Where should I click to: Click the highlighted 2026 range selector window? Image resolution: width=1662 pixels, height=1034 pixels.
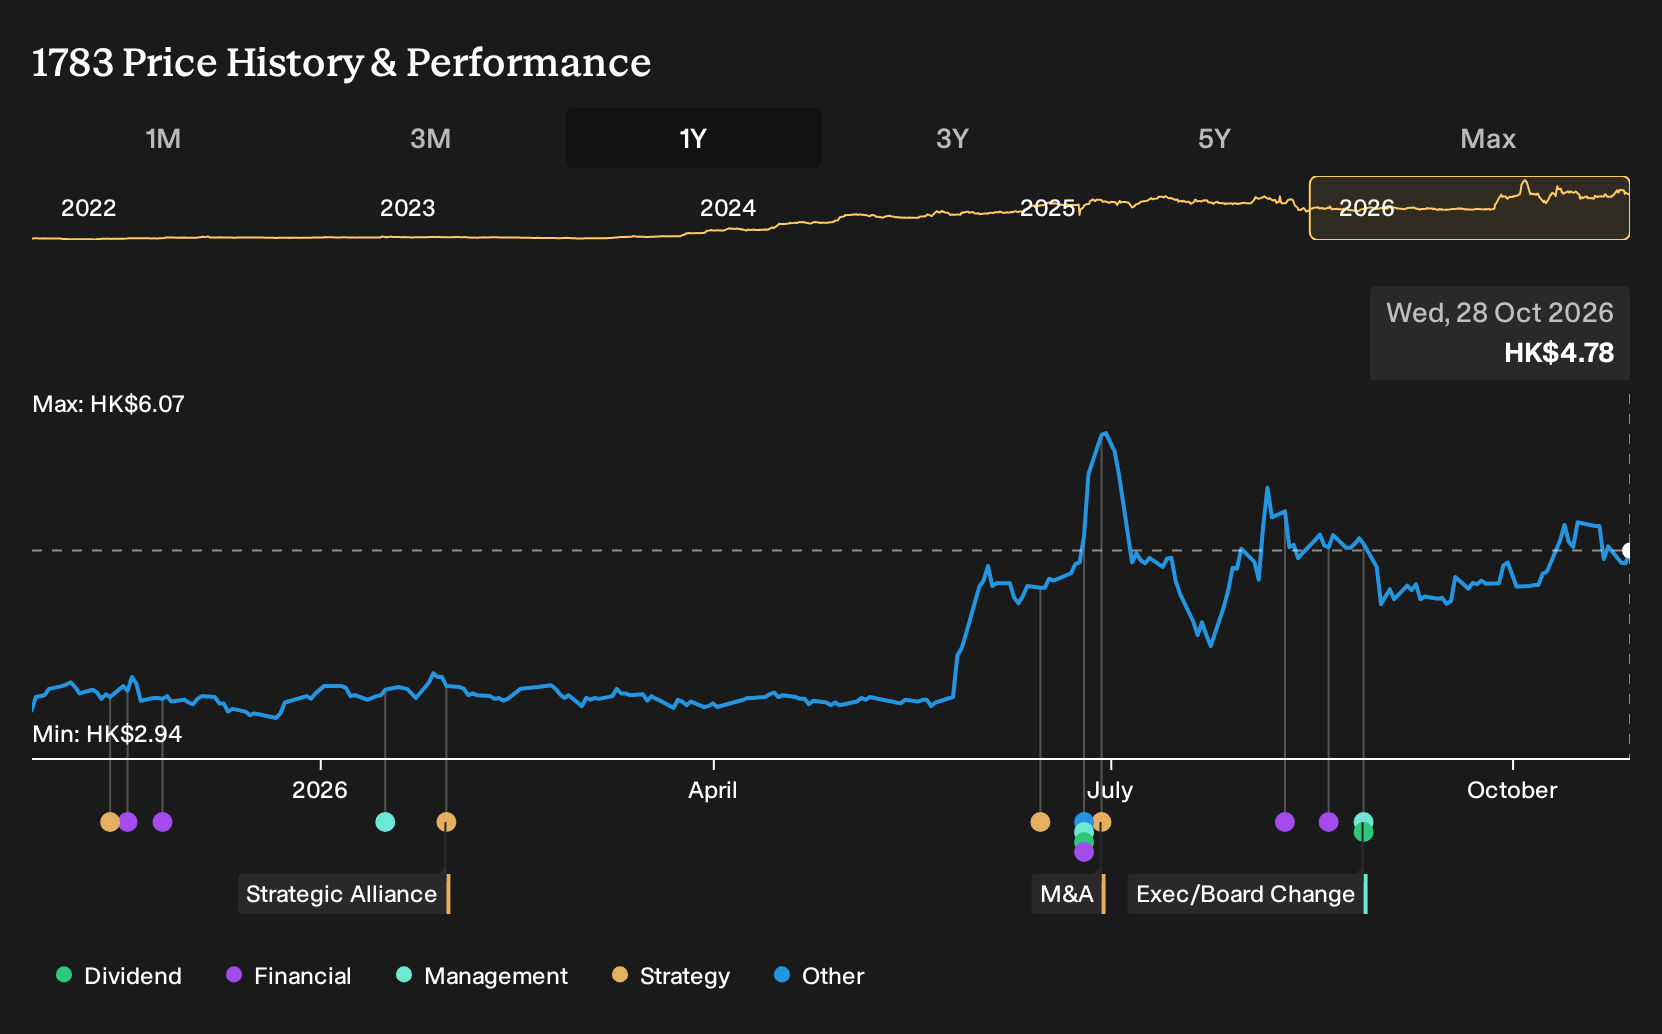click(x=1469, y=208)
